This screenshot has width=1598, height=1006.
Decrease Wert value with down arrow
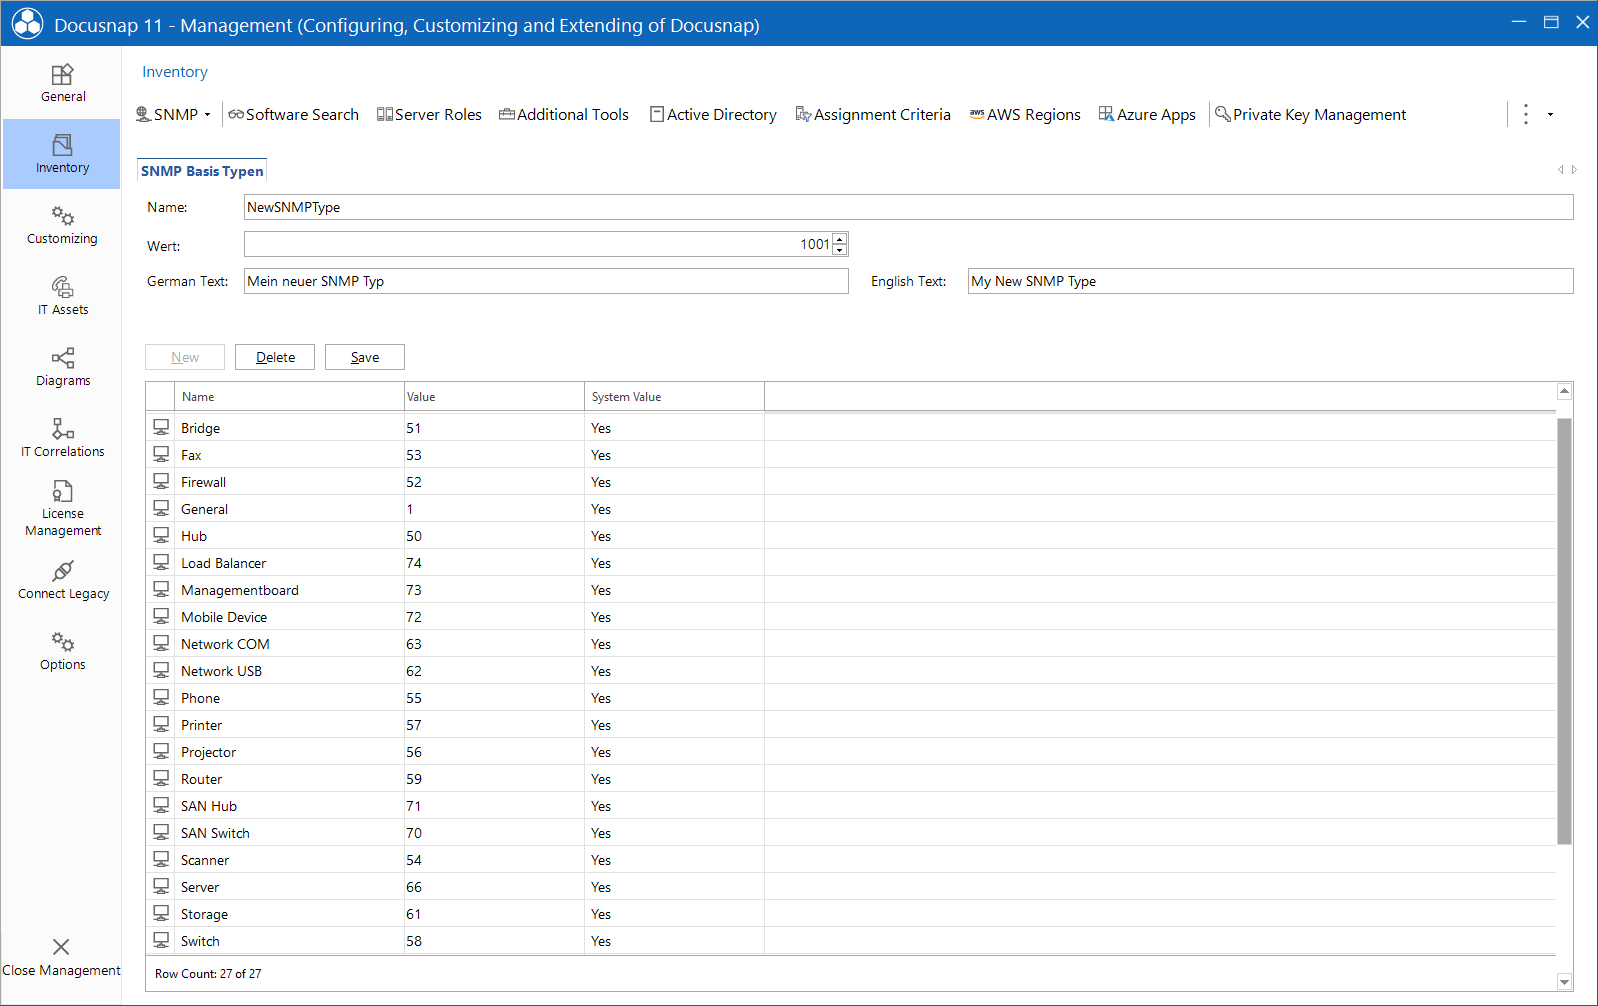click(840, 250)
